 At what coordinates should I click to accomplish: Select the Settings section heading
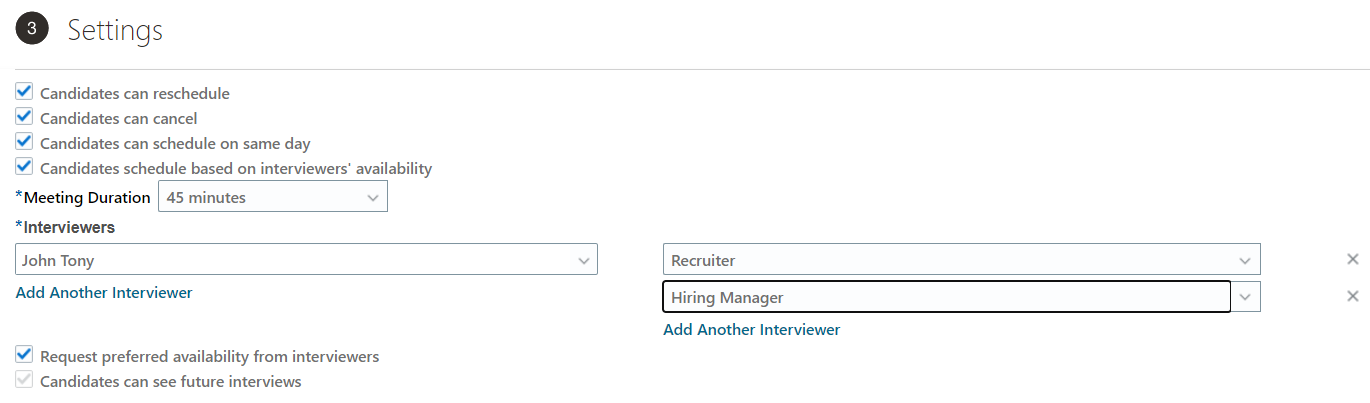pyautogui.click(x=115, y=31)
